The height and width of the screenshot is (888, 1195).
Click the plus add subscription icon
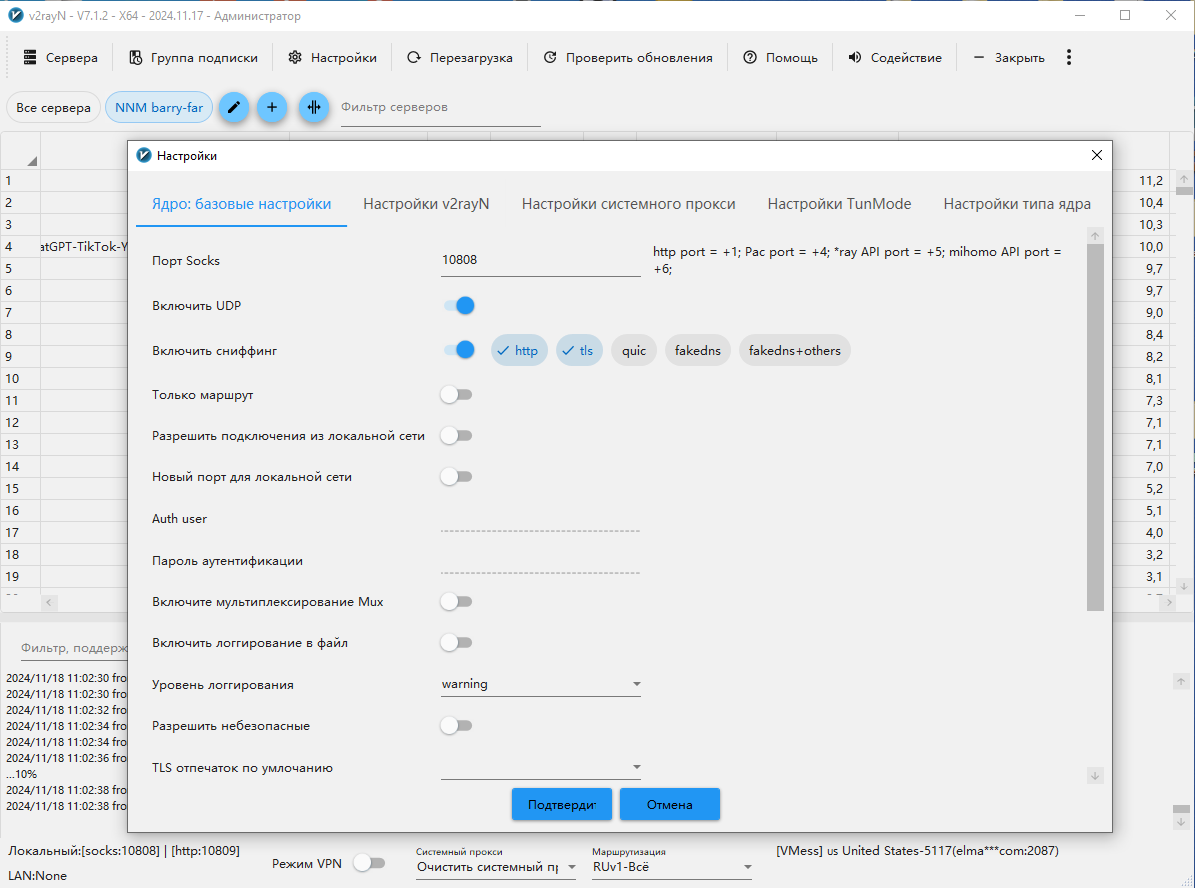point(272,107)
